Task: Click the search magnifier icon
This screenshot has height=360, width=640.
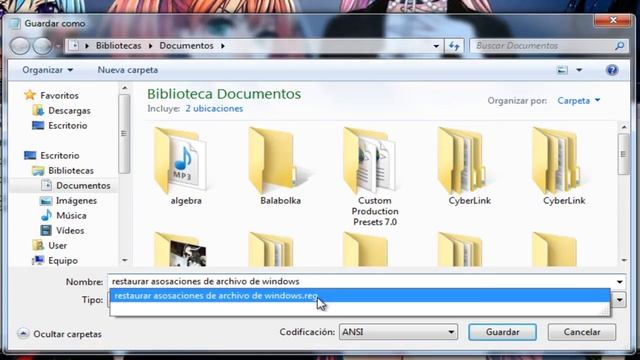Action: pos(620,46)
